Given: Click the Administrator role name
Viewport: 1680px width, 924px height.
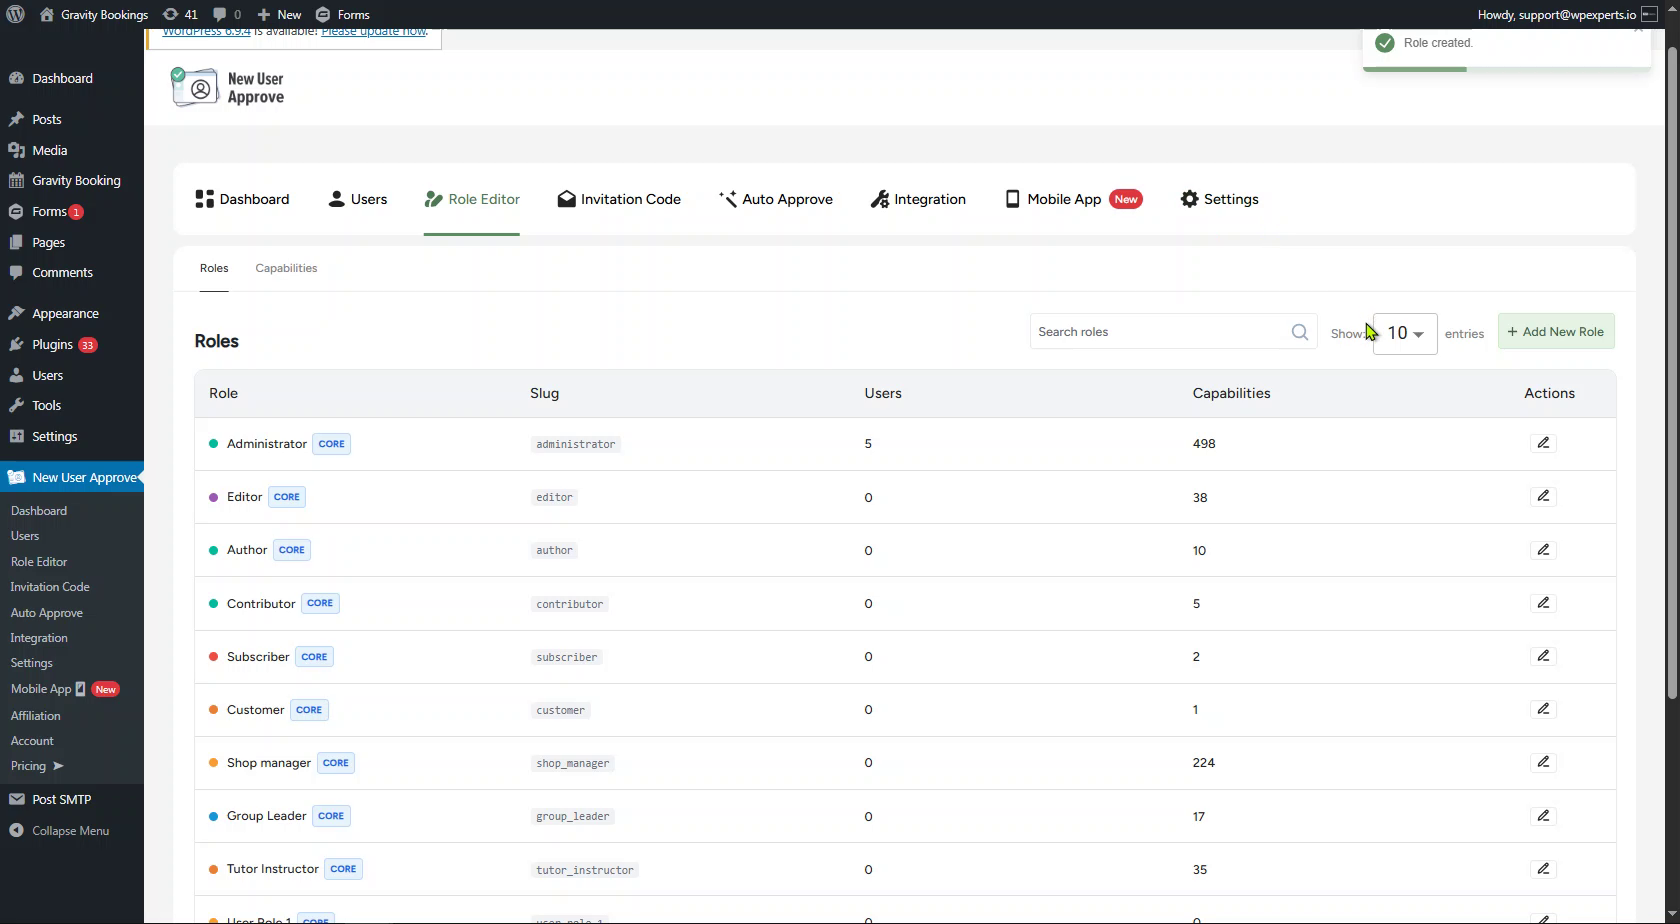Looking at the screenshot, I should point(267,444).
